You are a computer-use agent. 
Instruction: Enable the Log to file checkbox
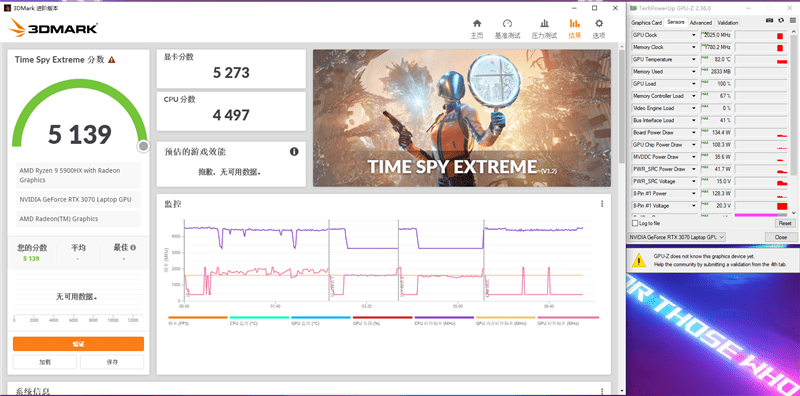point(635,223)
